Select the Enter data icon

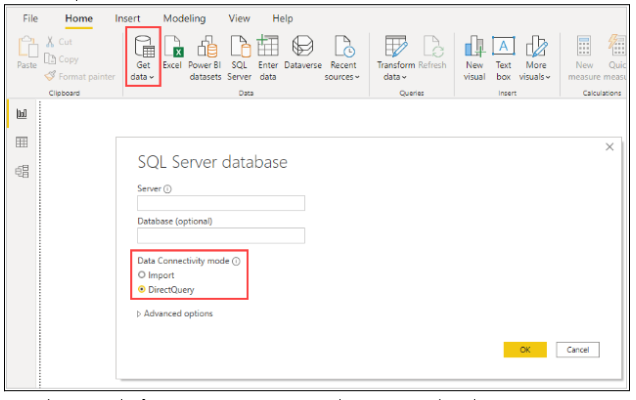pyautogui.click(x=268, y=55)
